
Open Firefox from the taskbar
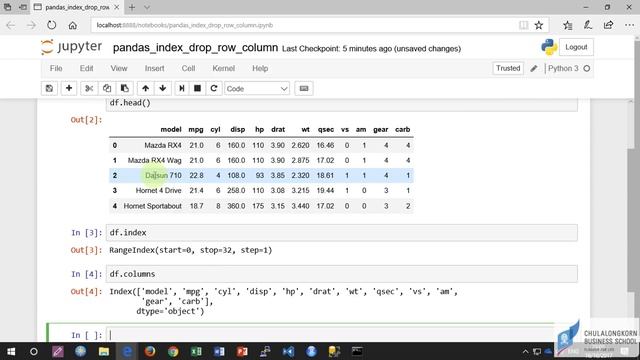[150, 351]
